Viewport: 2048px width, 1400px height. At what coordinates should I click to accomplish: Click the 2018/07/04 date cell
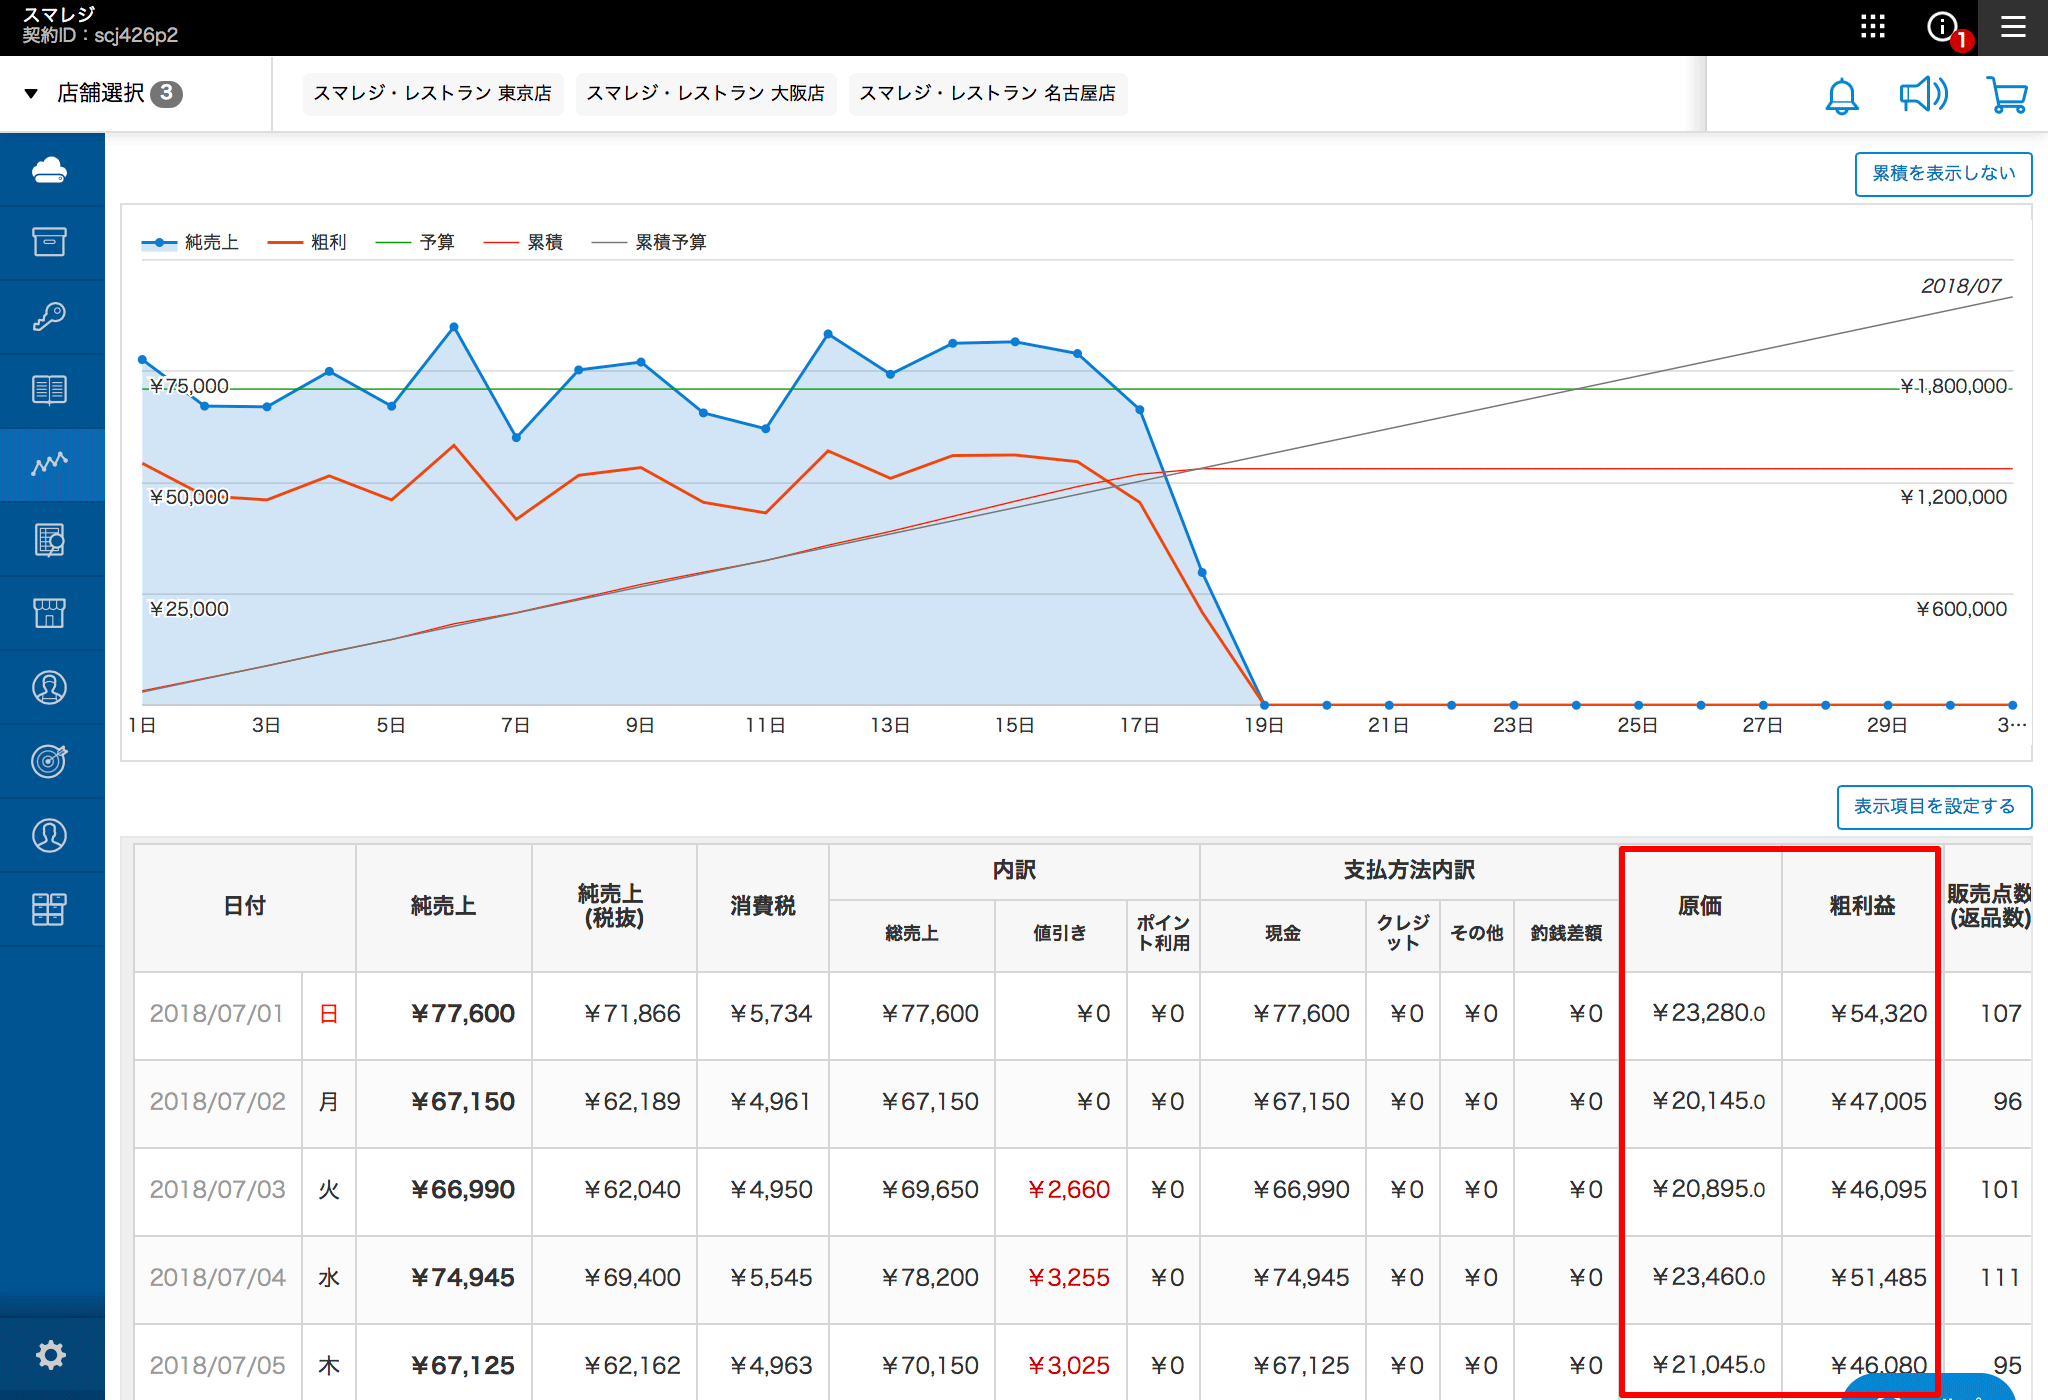click(x=217, y=1279)
